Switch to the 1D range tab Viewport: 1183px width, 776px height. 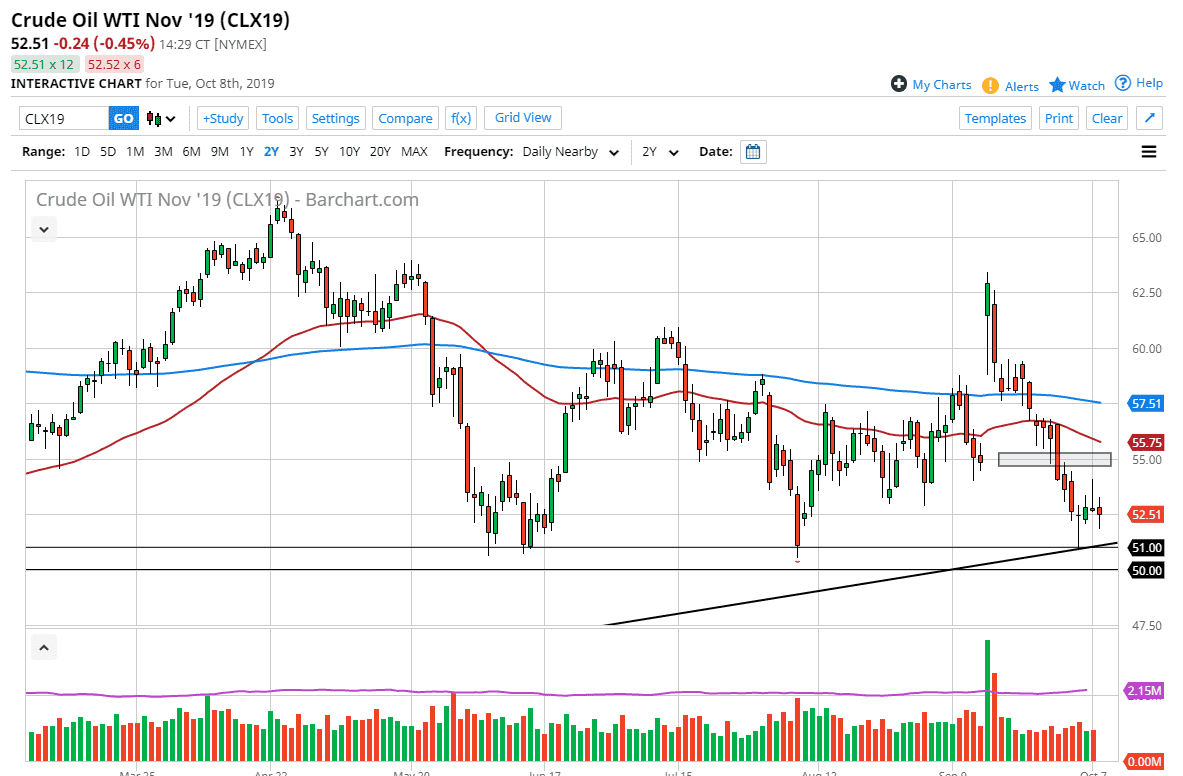82,151
